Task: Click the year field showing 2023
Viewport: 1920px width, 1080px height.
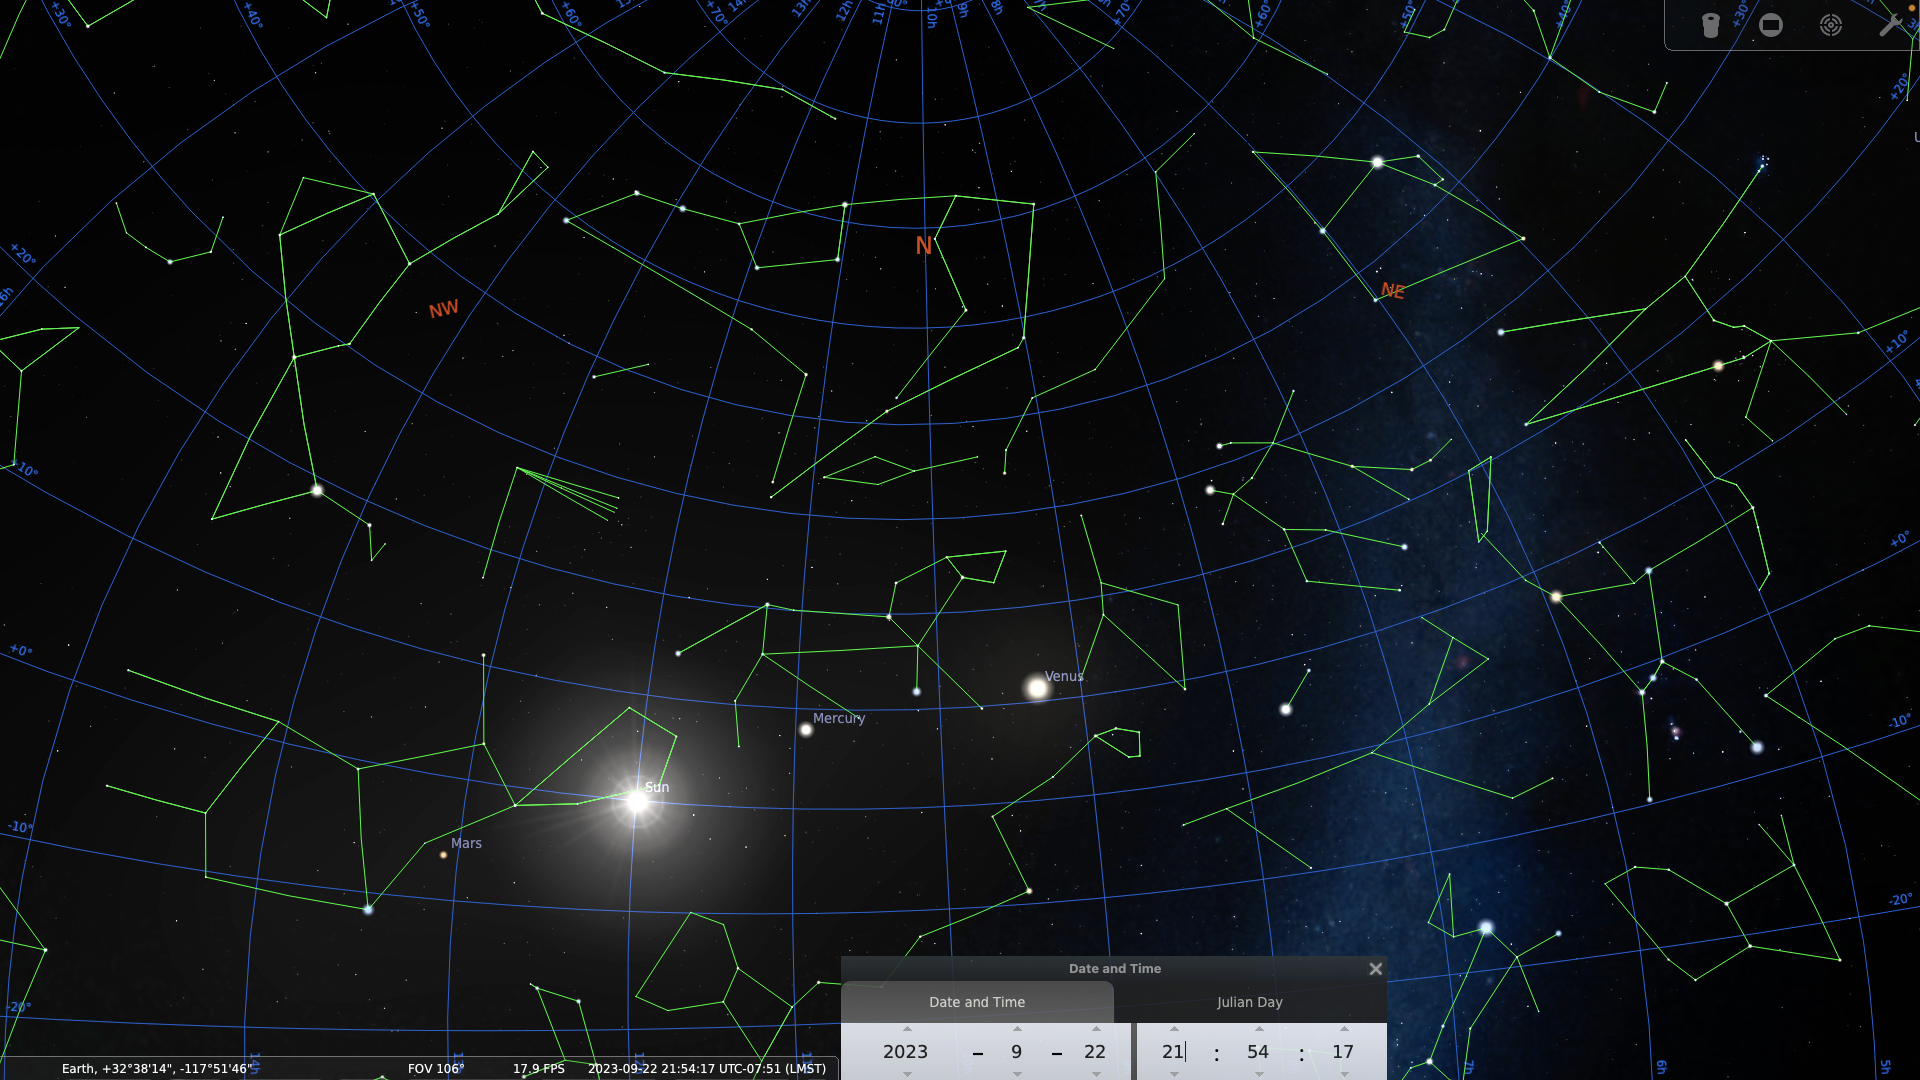Action: [905, 1052]
